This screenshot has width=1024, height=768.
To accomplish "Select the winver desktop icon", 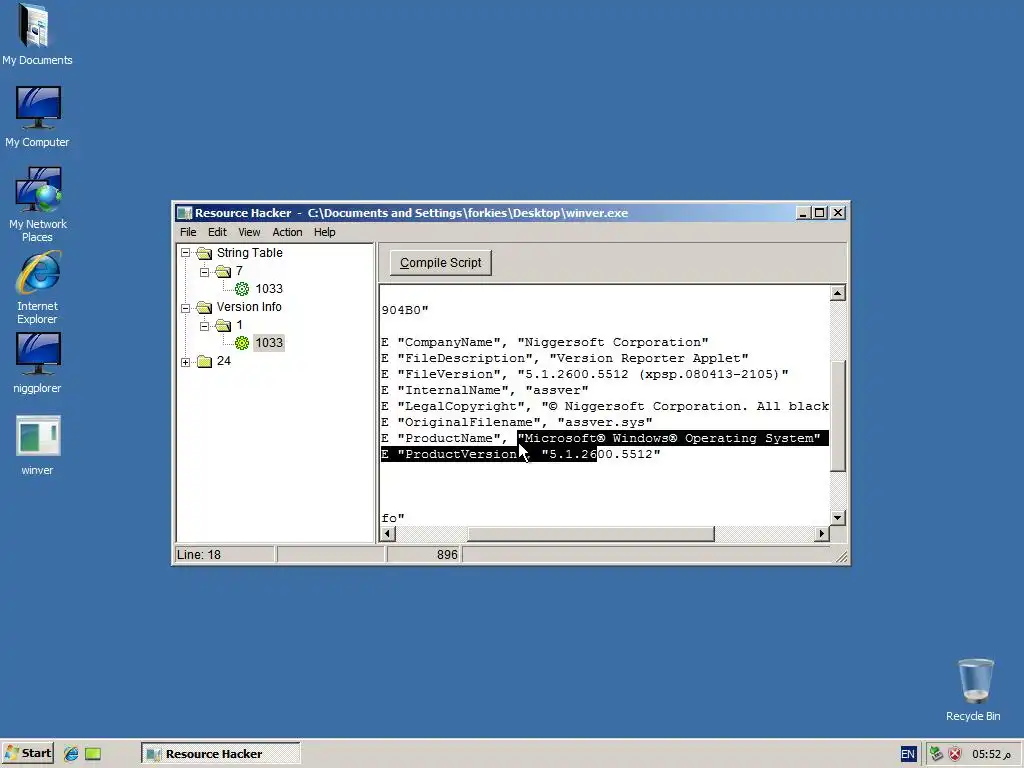I will [x=37, y=445].
